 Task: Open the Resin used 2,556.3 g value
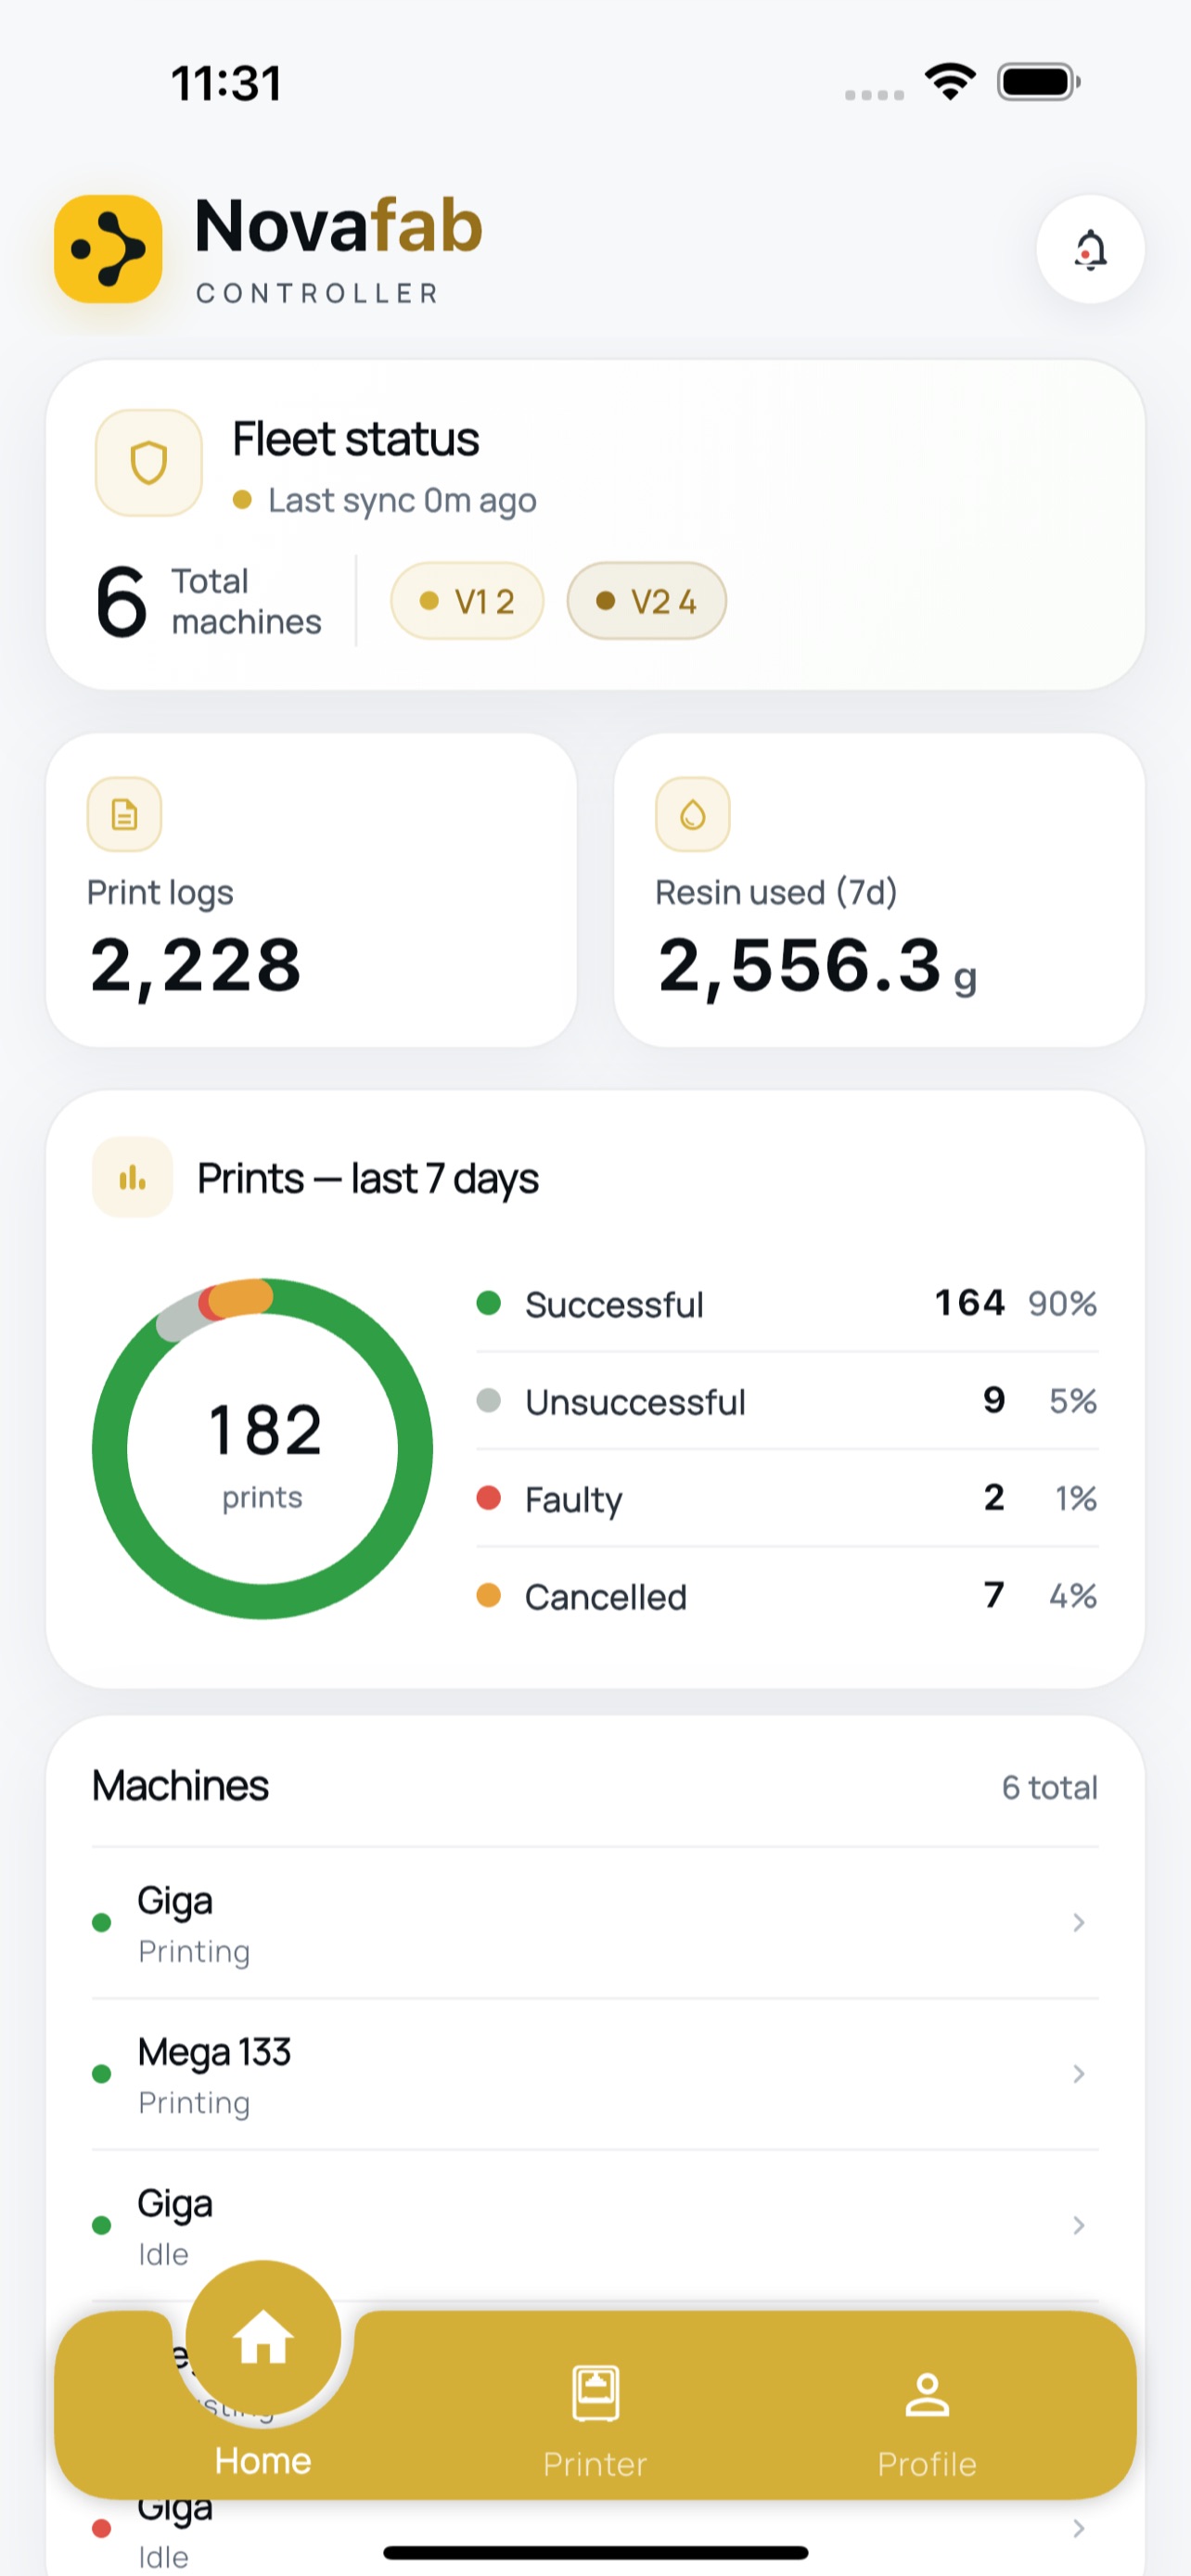817,966
